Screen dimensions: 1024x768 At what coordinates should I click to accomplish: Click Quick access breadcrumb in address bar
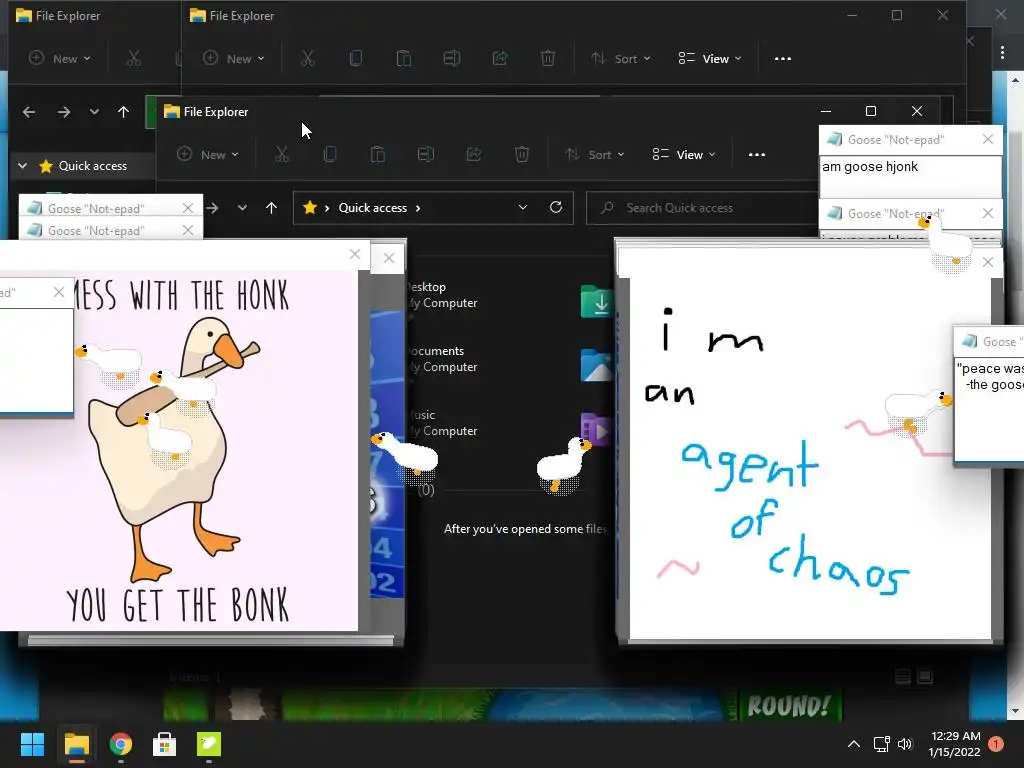(x=372, y=208)
